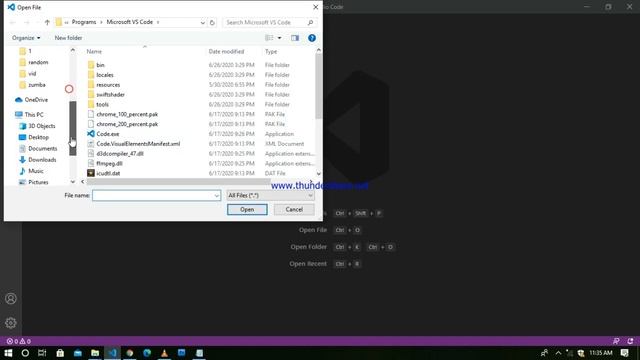The width and height of the screenshot is (640, 360).
Task: Open the address bar path history dropdown
Action: click(202, 22)
